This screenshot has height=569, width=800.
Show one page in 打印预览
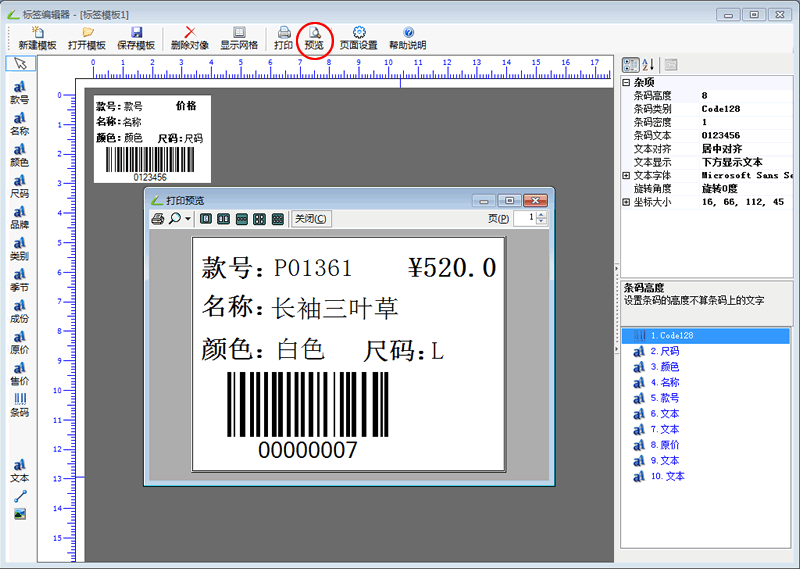point(206,219)
